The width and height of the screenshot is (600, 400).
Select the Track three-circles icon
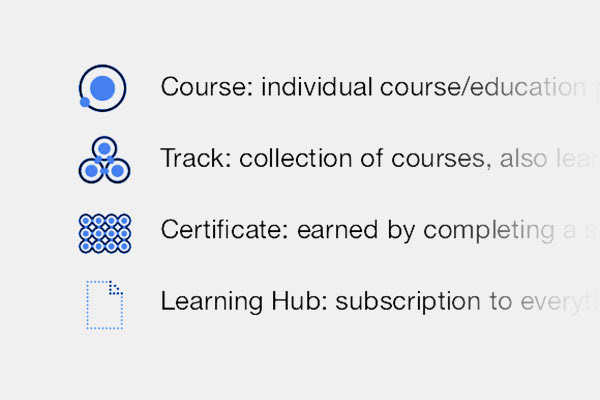(x=104, y=161)
